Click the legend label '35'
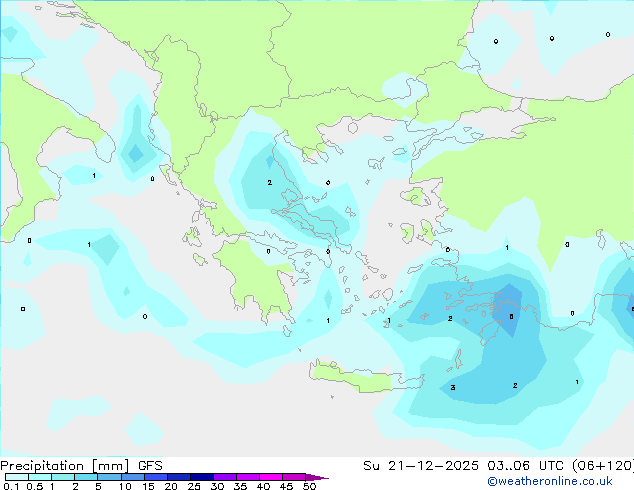The width and height of the screenshot is (634, 490). tap(240, 486)
